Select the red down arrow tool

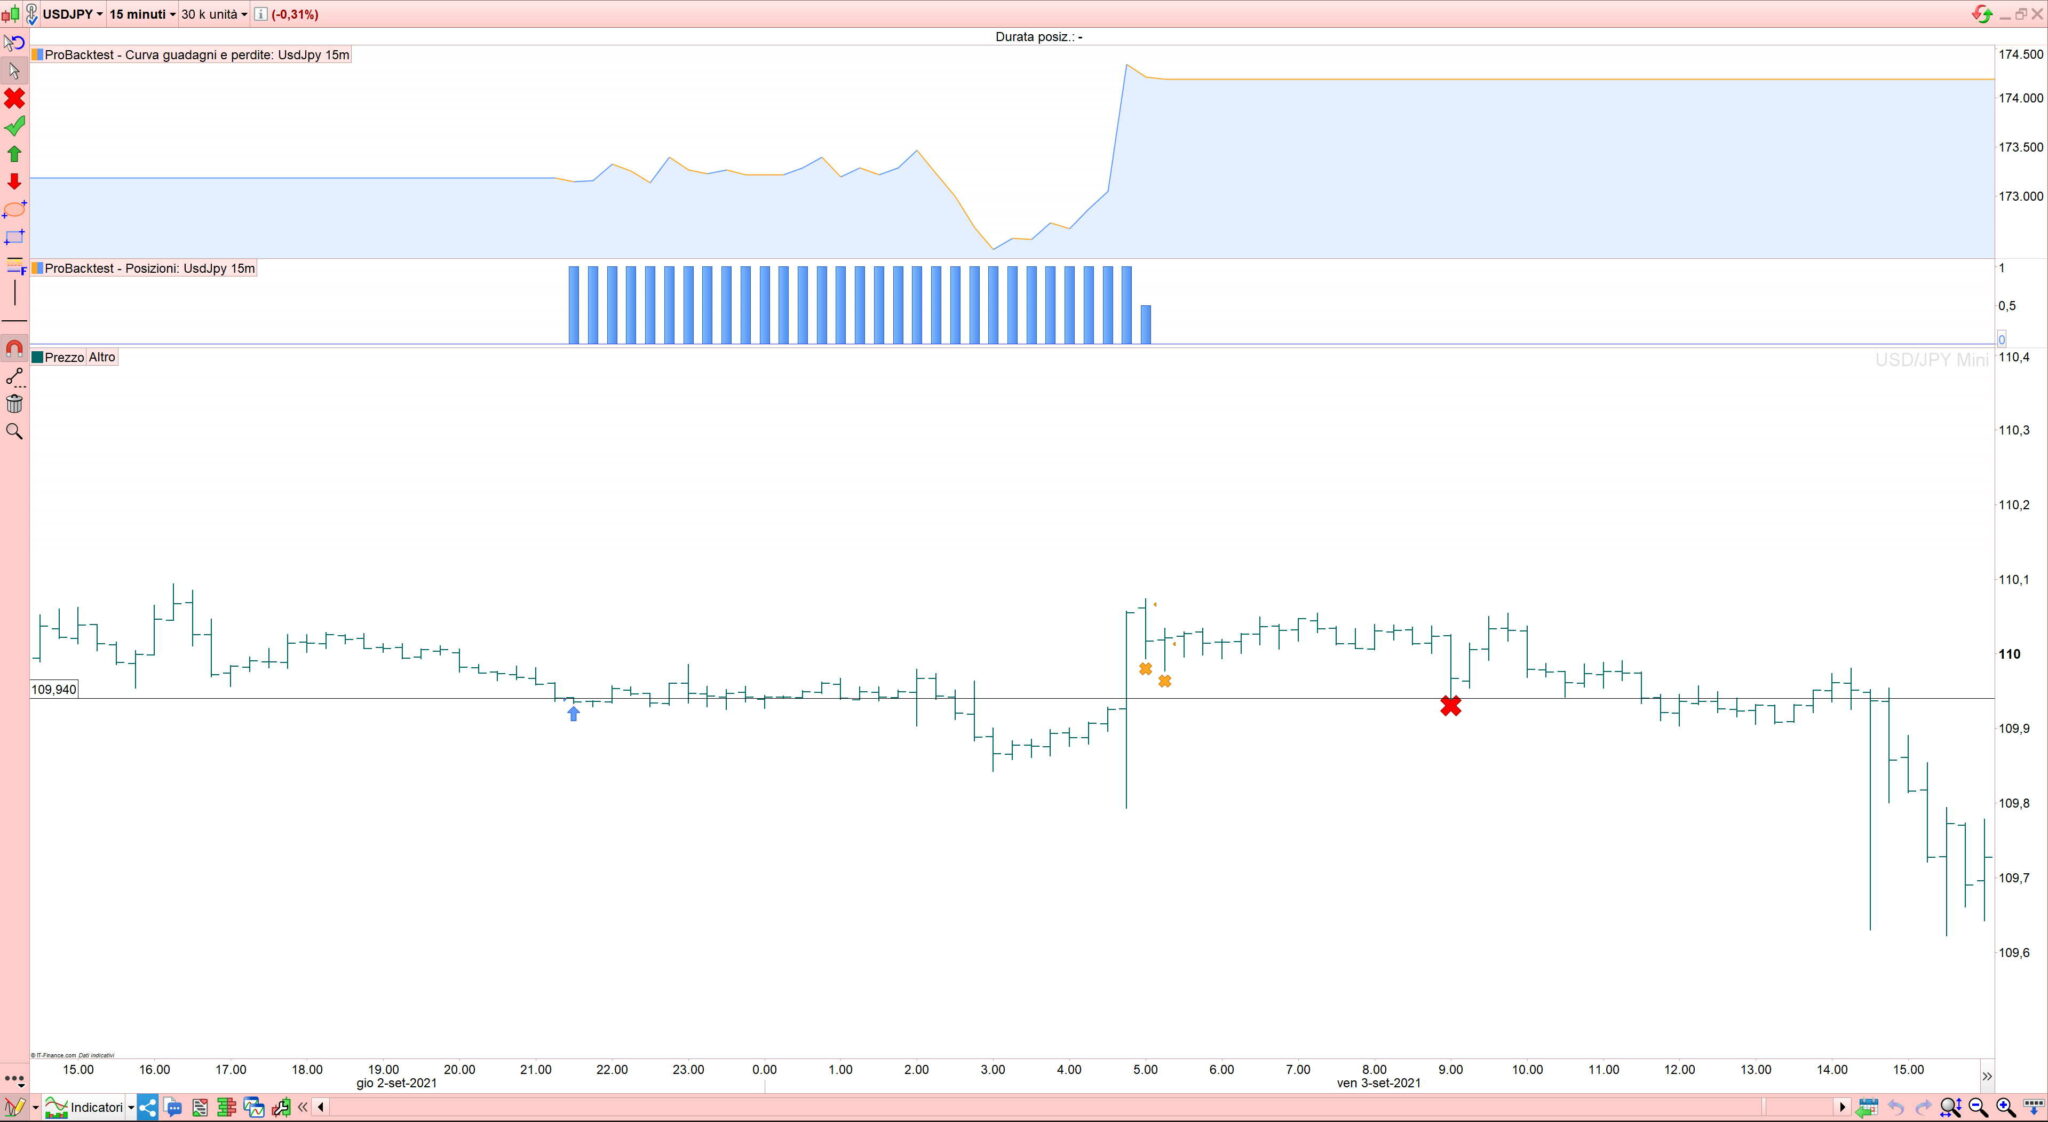[x=14, y=181]
